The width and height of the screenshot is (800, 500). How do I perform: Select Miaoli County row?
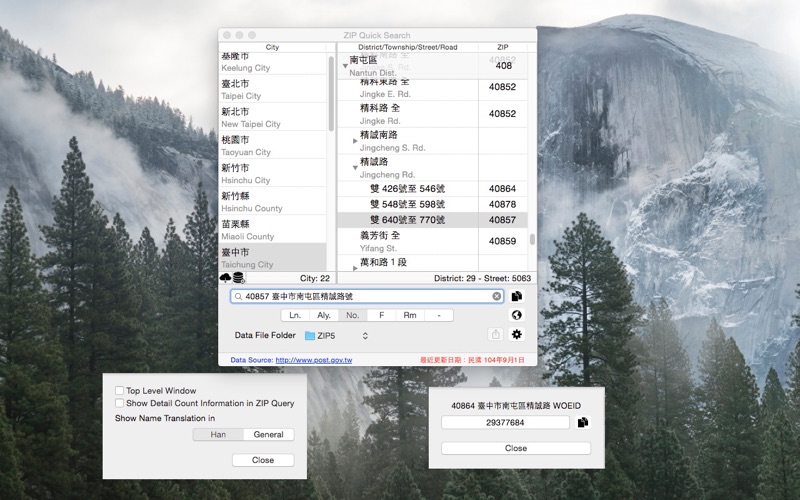(272, 229)
